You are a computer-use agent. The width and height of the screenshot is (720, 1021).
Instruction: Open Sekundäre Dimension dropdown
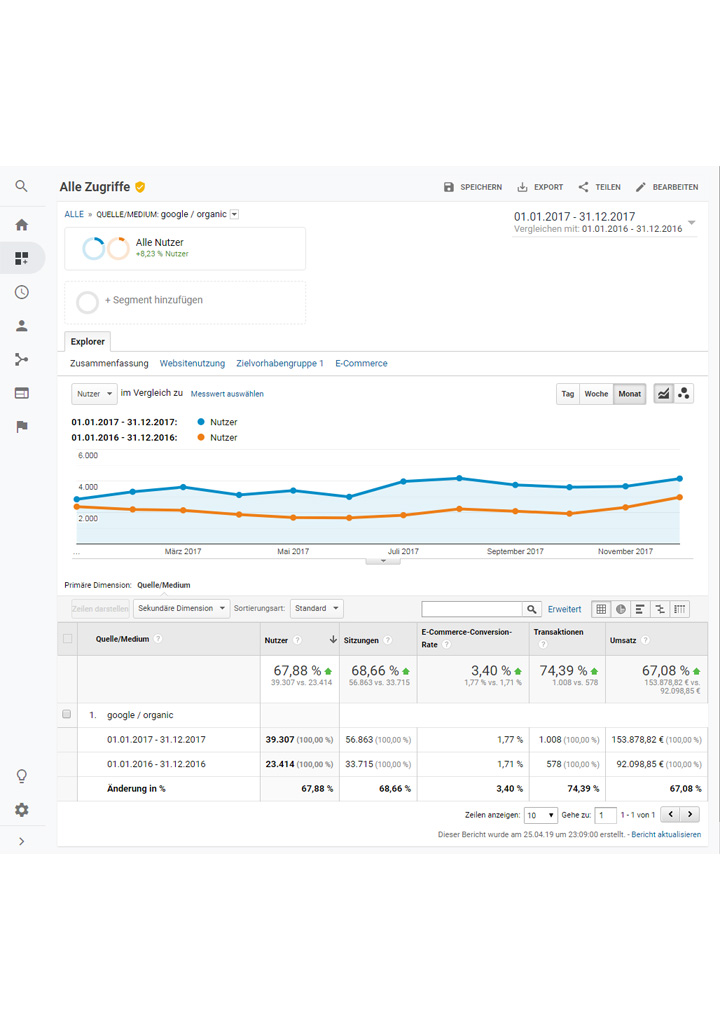click(x=182, y=608)
